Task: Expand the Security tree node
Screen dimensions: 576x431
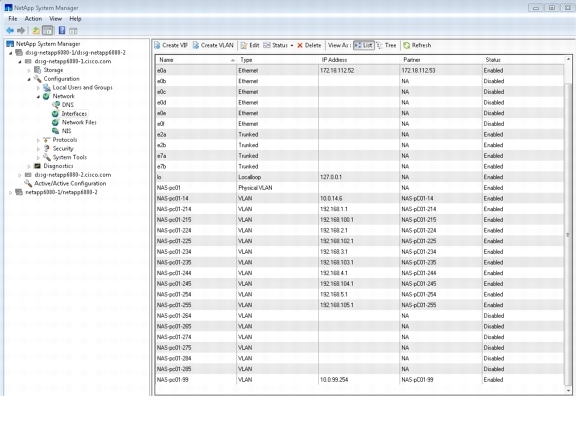Action: (38, 149)
